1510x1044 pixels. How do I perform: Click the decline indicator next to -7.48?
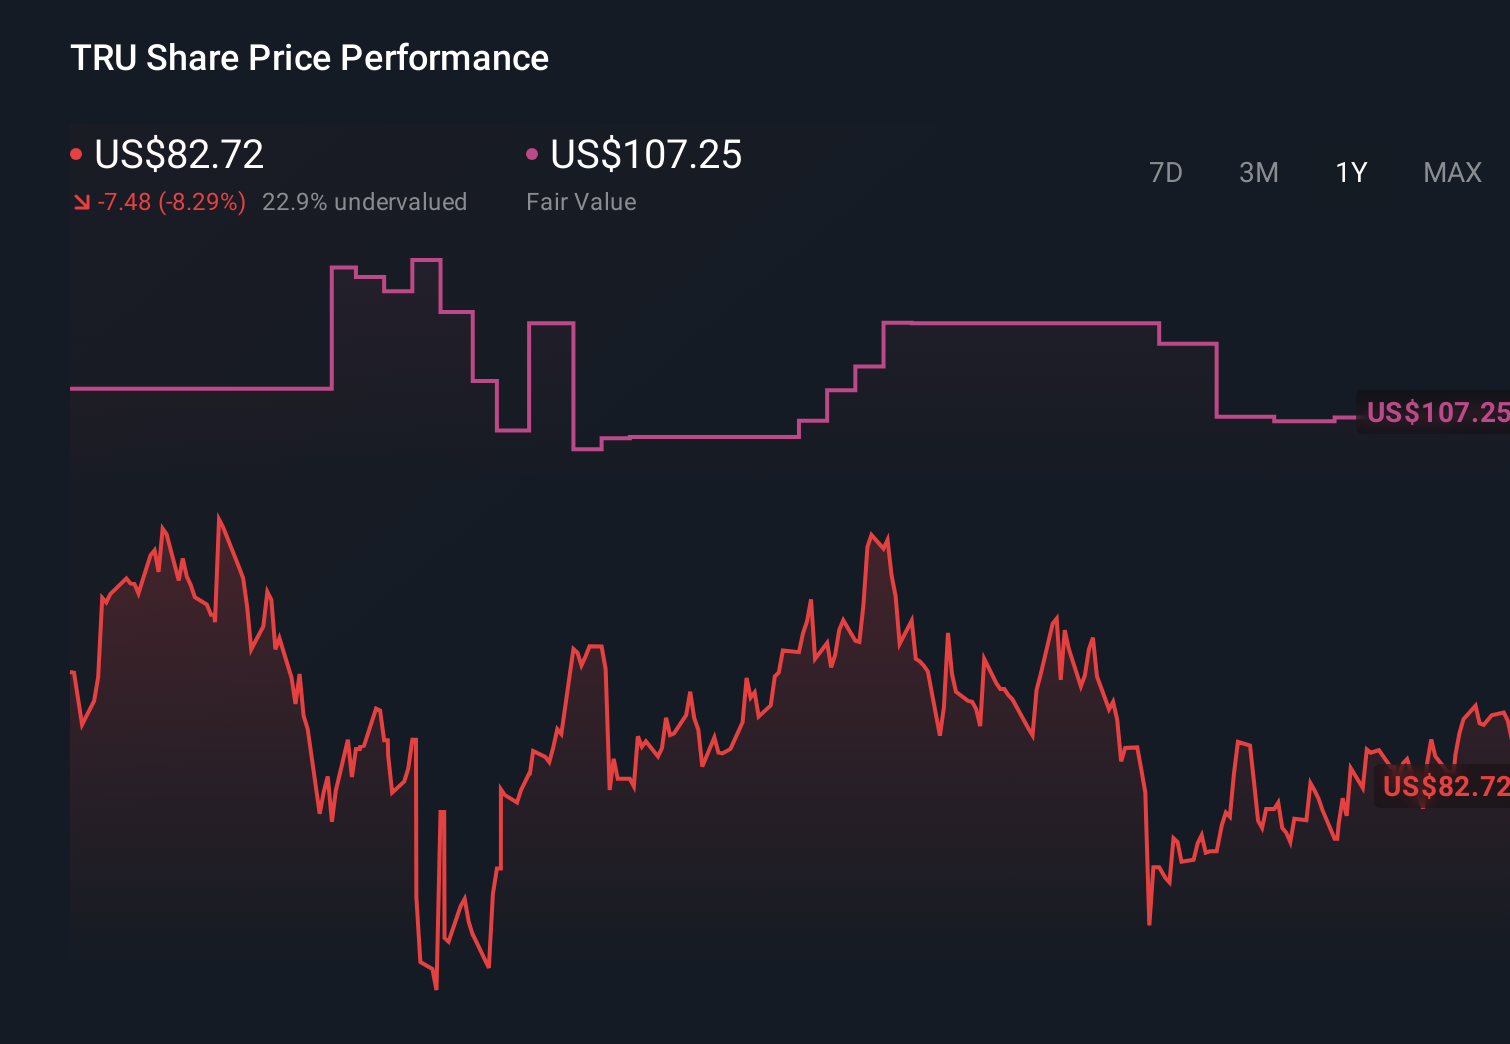click(x=81, y=201)
